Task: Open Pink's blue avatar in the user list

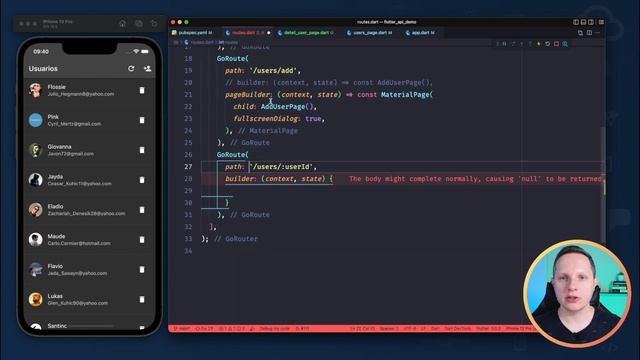Action: 36,120
